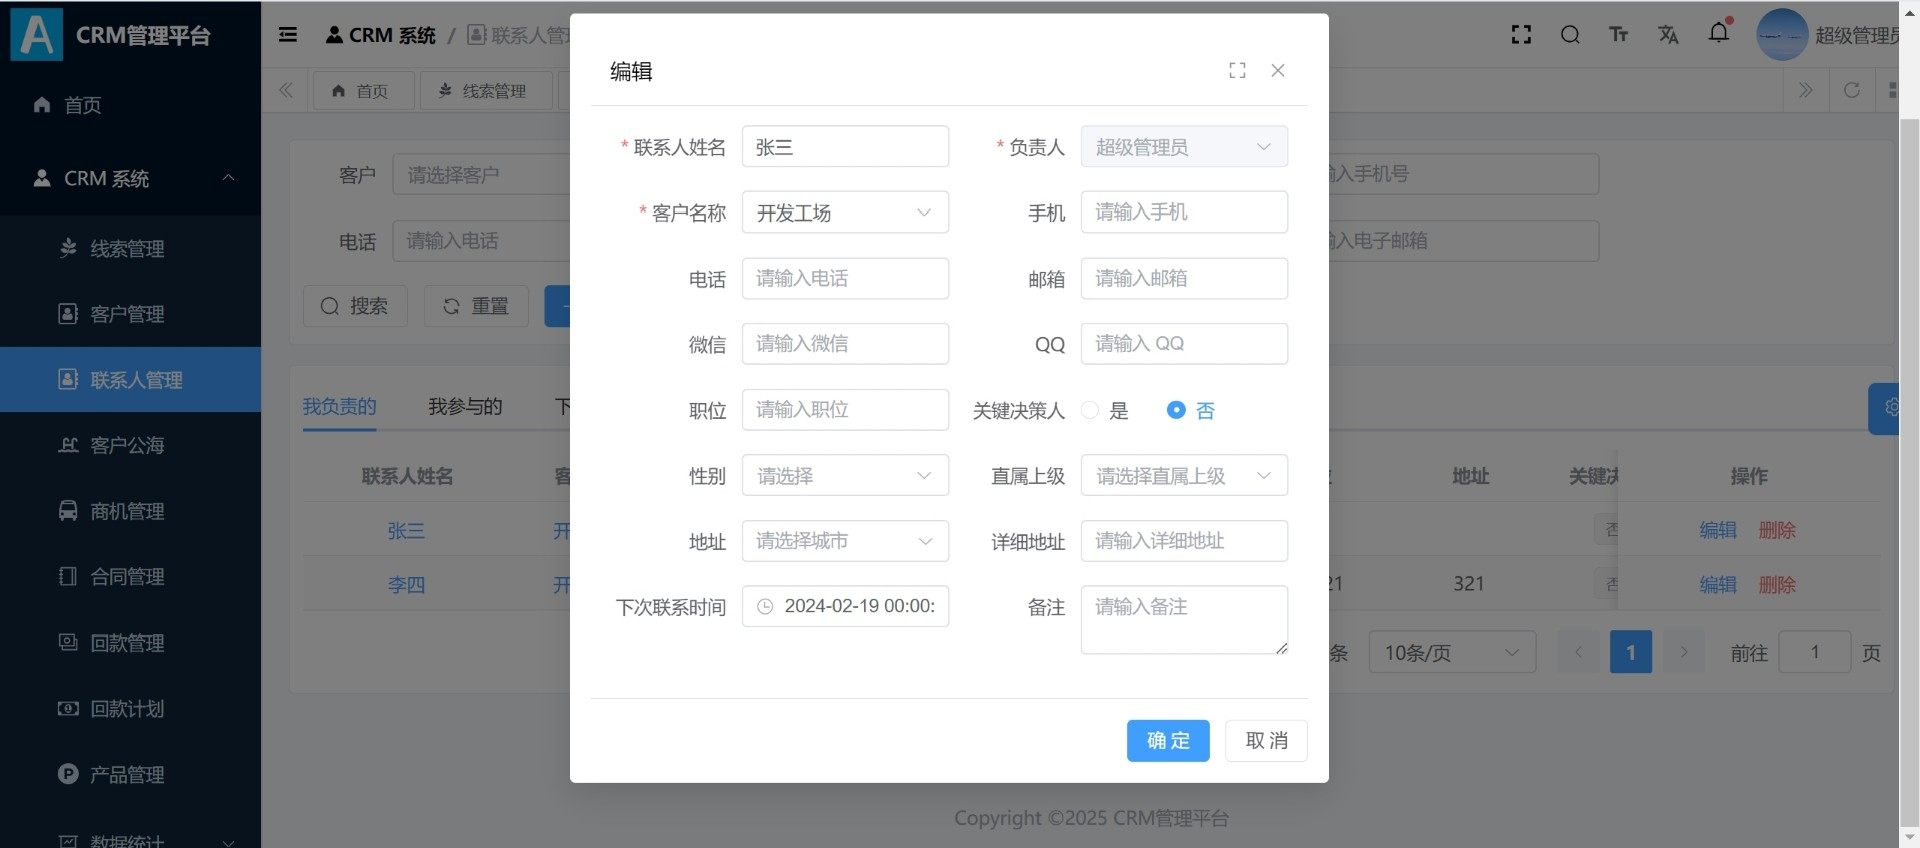
Task: Toggle fullscreen mode icon in header
Action: point(1521,35)
